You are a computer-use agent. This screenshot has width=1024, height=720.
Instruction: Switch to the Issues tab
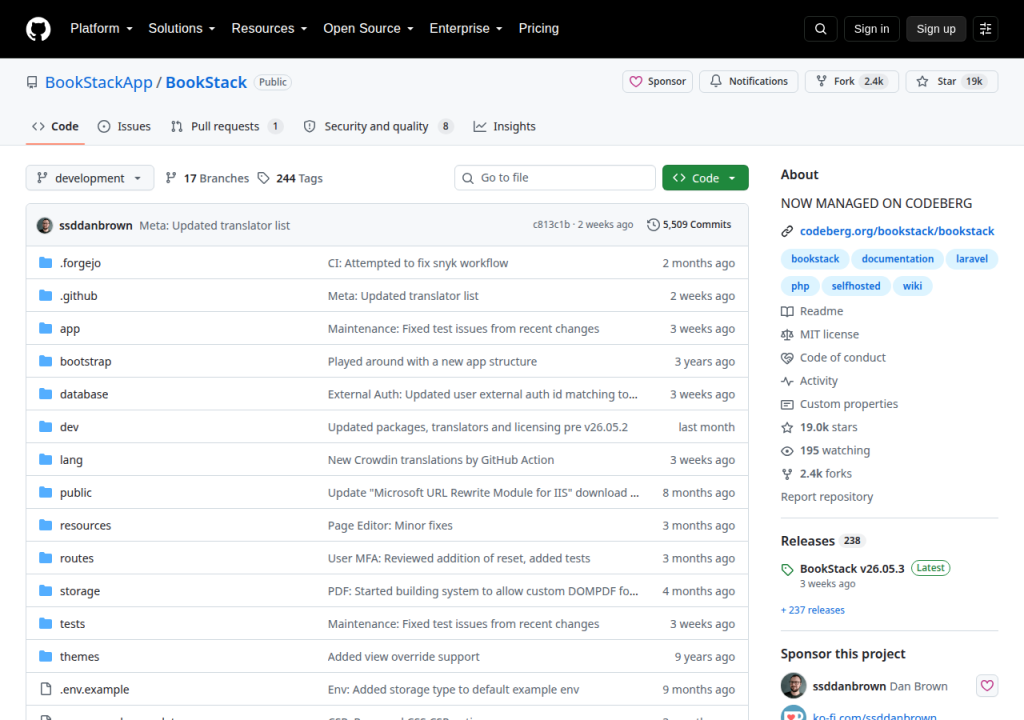pos(124,127)
